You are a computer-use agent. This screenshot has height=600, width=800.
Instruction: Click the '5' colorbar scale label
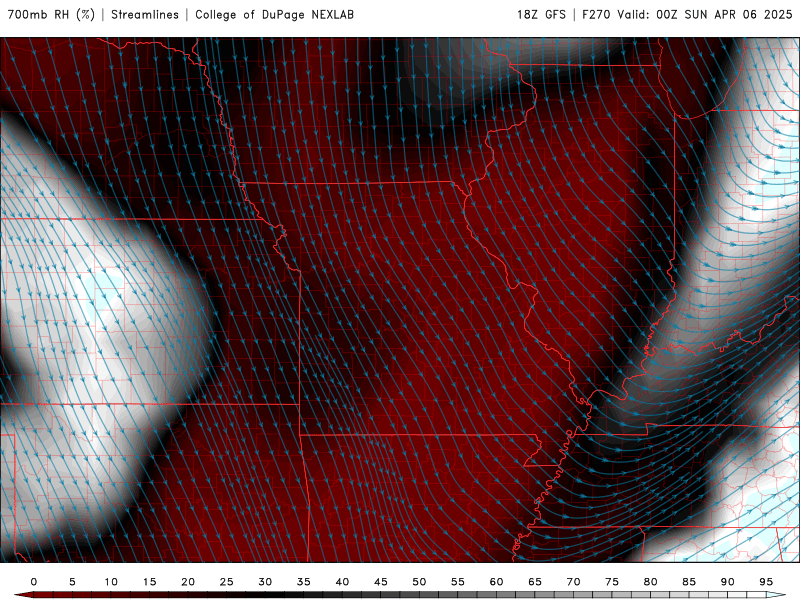click(72, 582)
